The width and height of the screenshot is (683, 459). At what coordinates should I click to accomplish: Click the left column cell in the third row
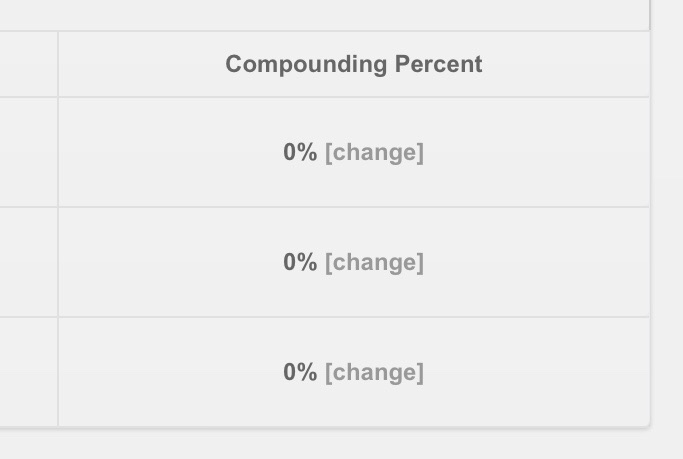click(28, 372)
